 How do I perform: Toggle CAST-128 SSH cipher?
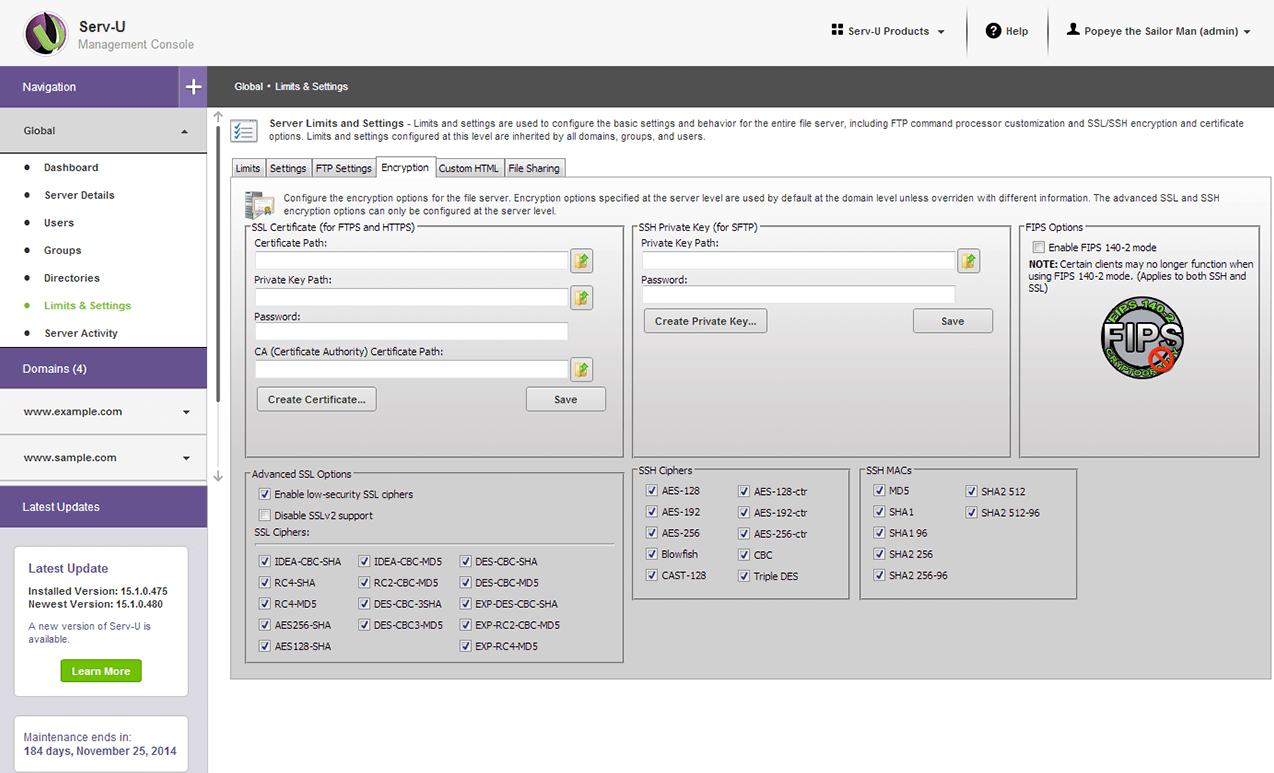tap(652, 576)
